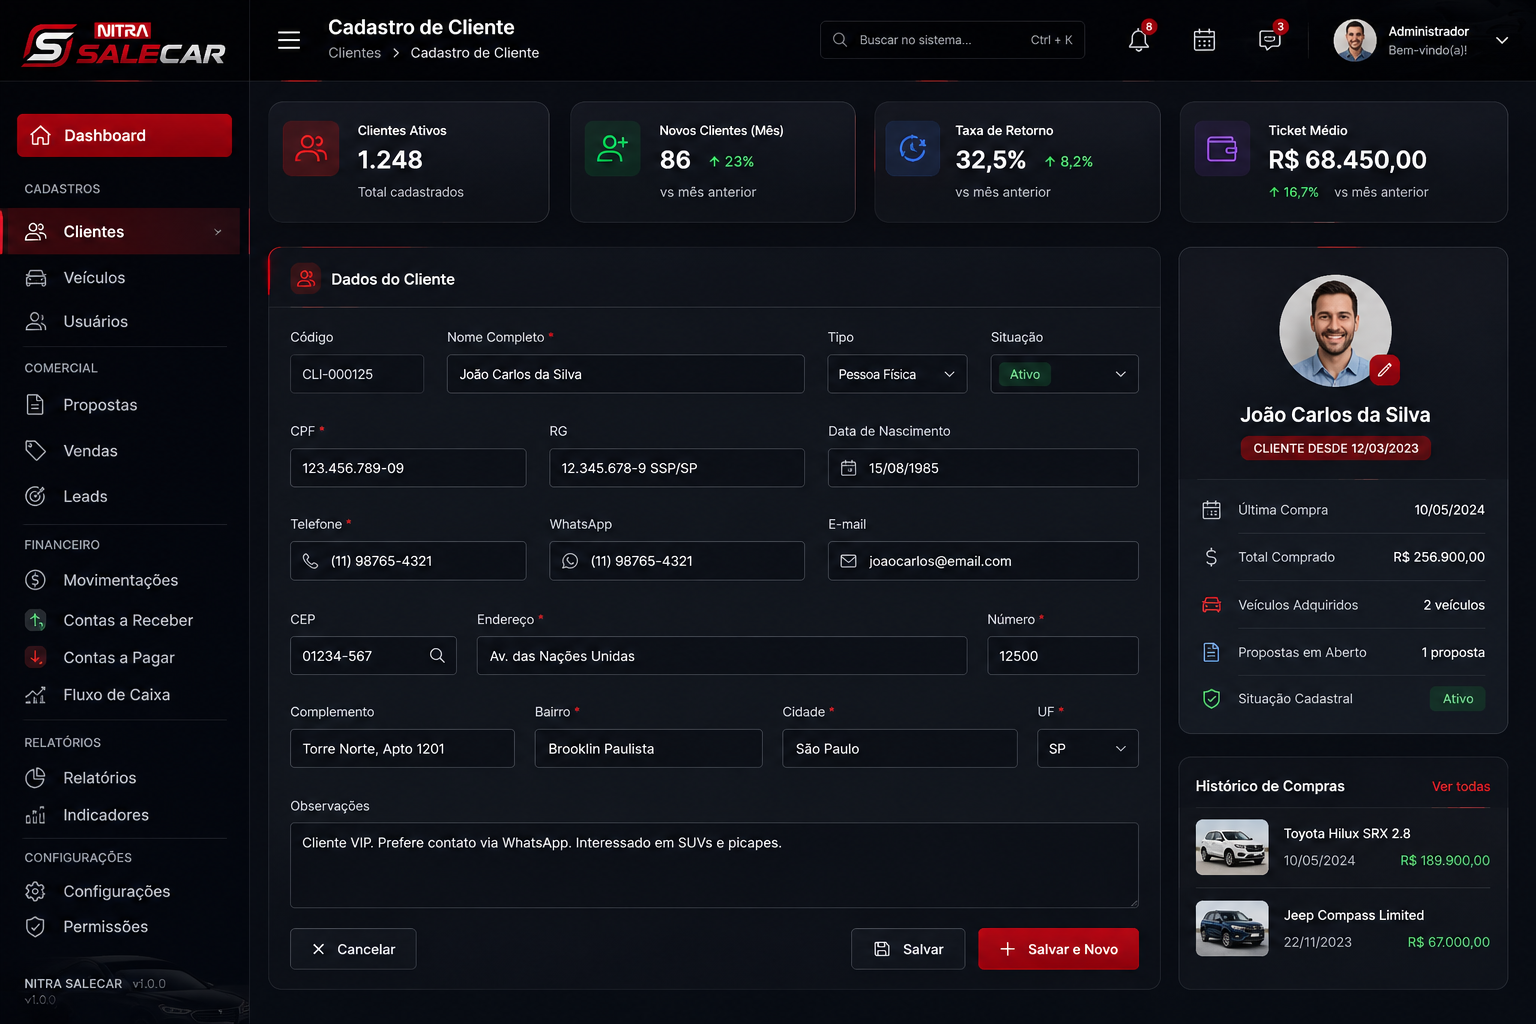
Task: Open the Situação Ativo dropdown
Action: (1064, 374)
